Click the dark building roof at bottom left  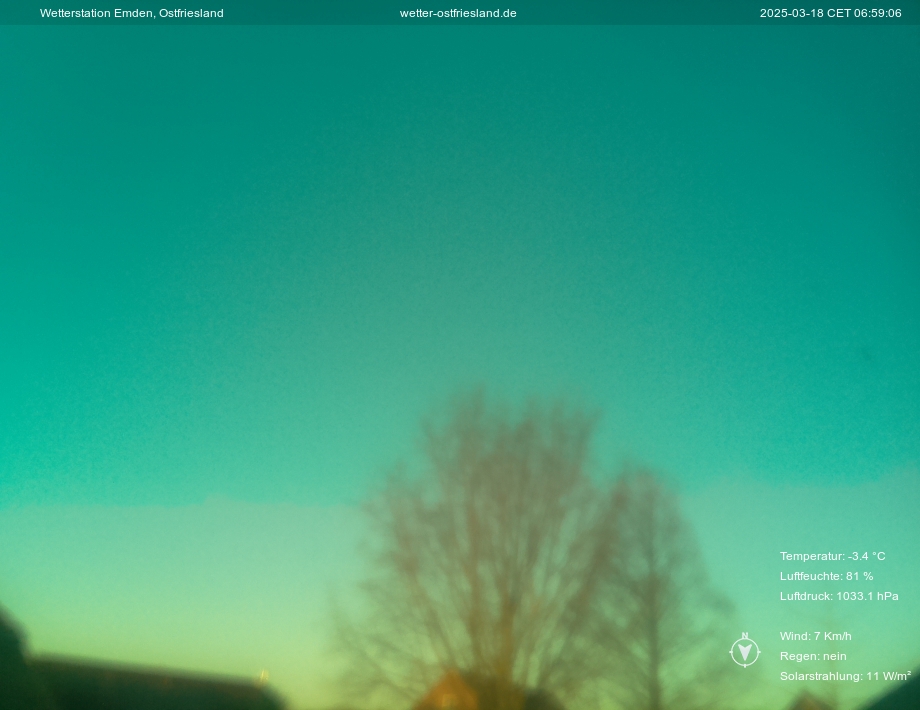150,685
